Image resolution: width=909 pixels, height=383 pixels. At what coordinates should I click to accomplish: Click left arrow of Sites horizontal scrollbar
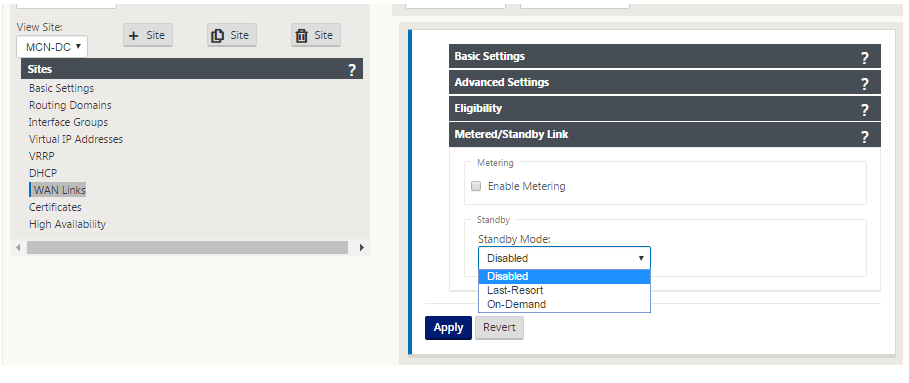coord(17,247)
